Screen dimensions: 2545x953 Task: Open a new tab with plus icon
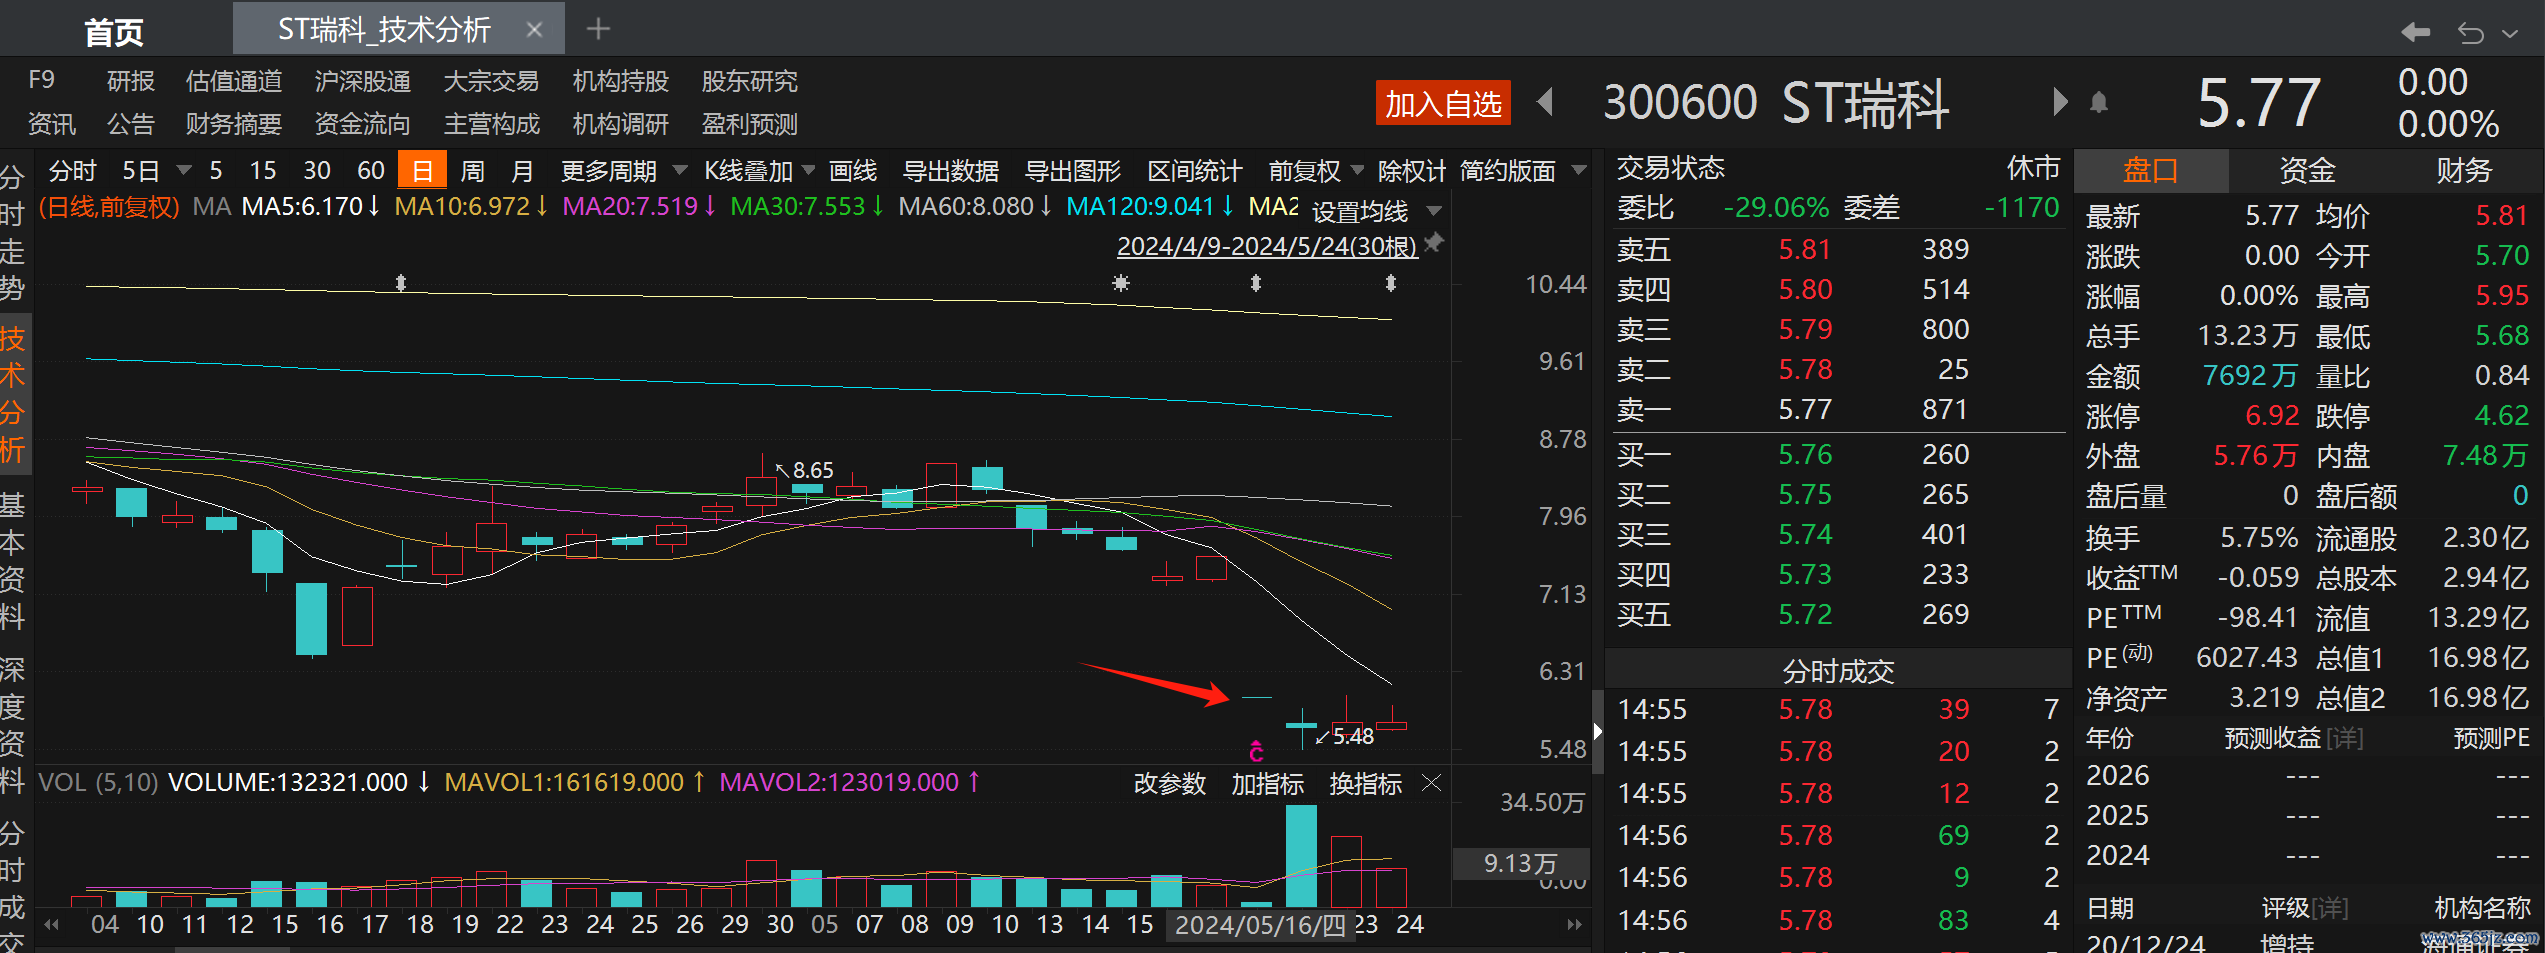coord(598,29)
